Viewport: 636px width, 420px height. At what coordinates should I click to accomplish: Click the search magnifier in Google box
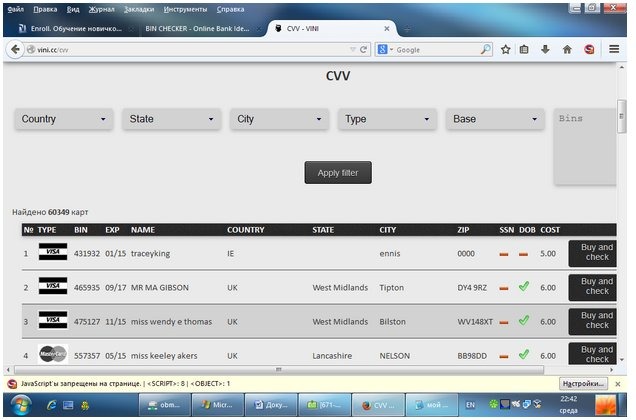(x=485, y=50)
